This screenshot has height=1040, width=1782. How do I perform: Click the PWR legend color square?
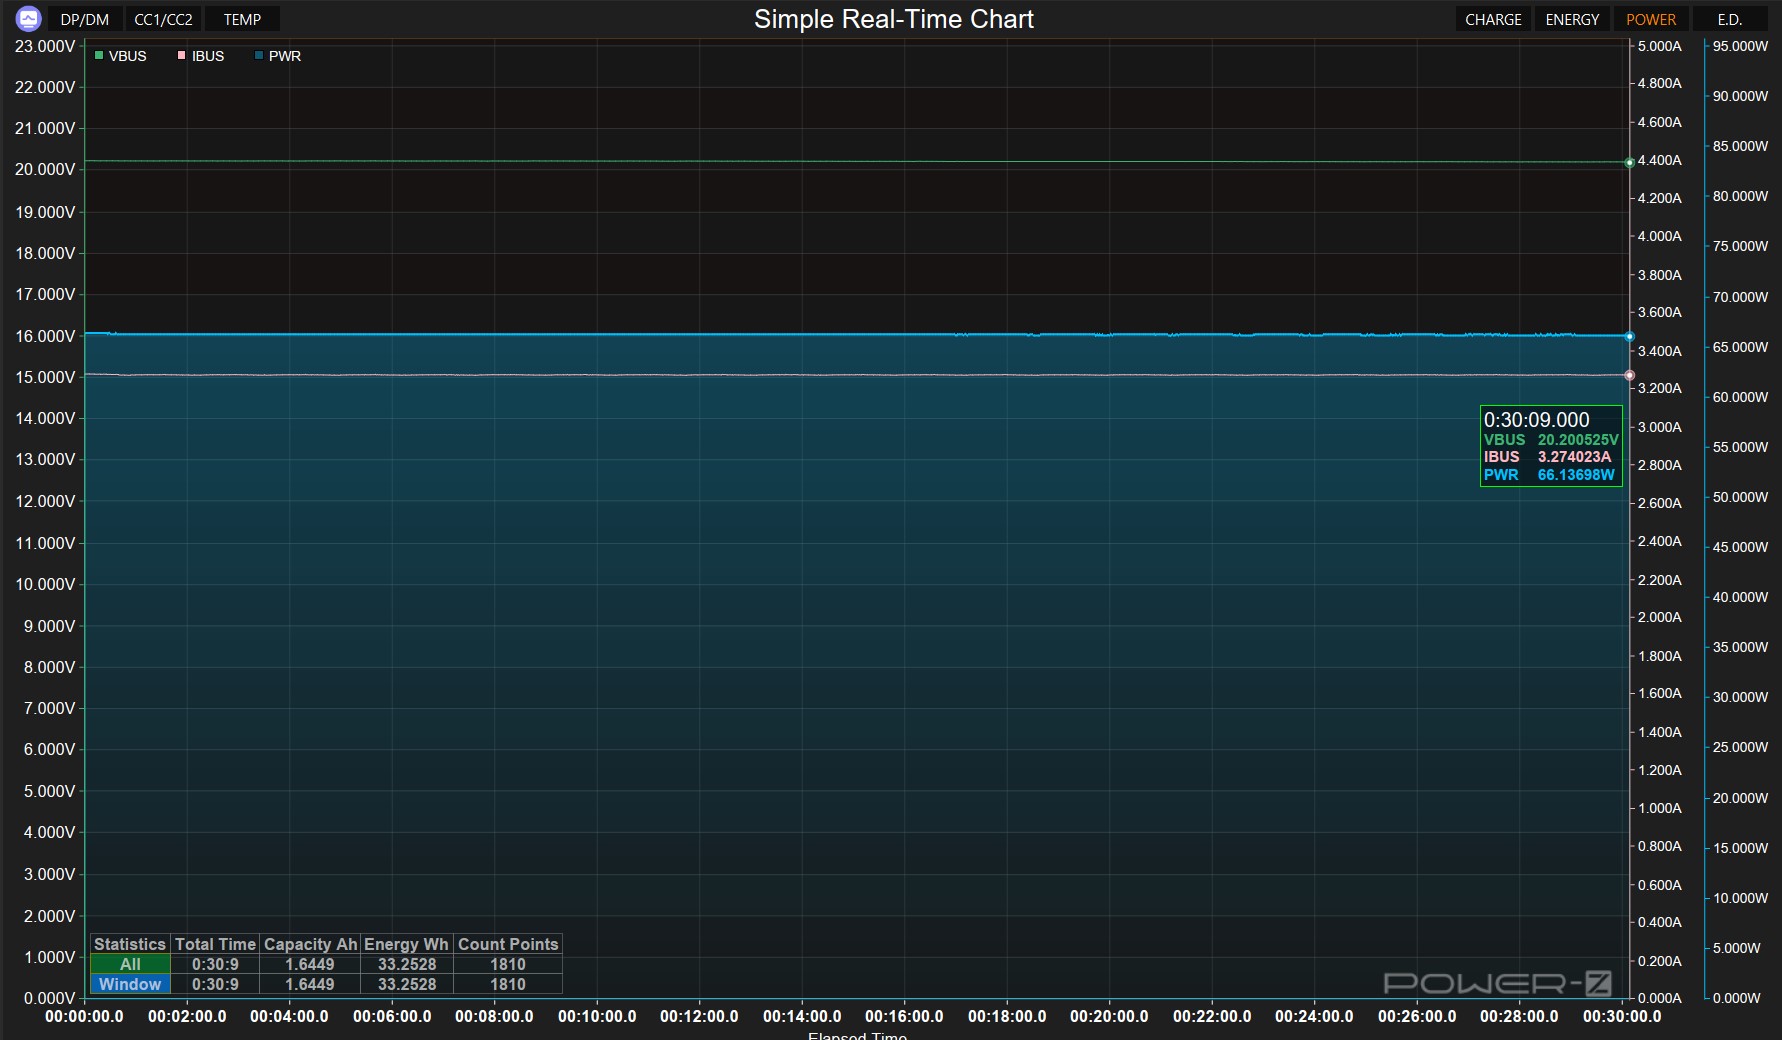(260, 56)
